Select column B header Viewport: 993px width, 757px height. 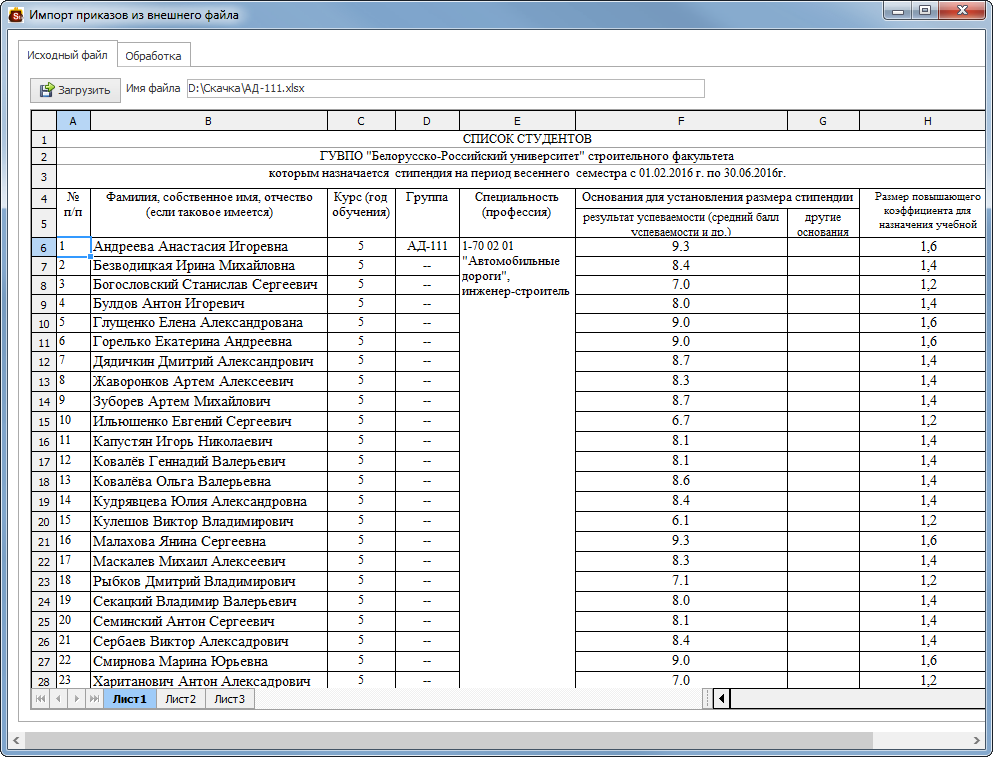coord(209,121)
